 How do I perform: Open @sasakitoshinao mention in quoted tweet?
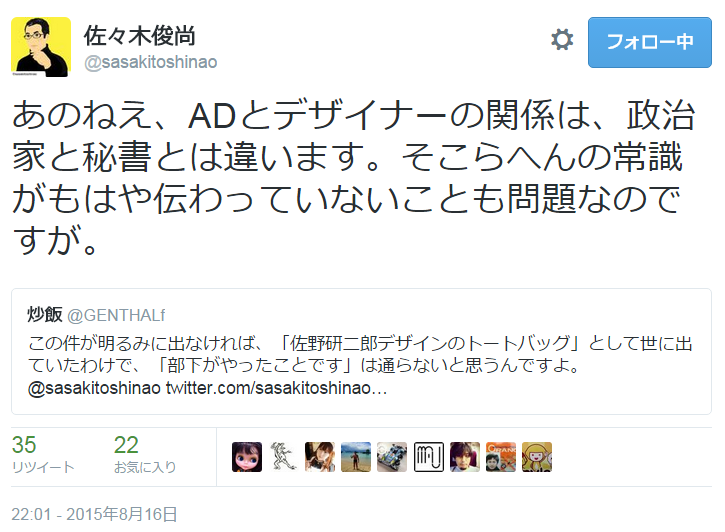(x=94, y=388)
